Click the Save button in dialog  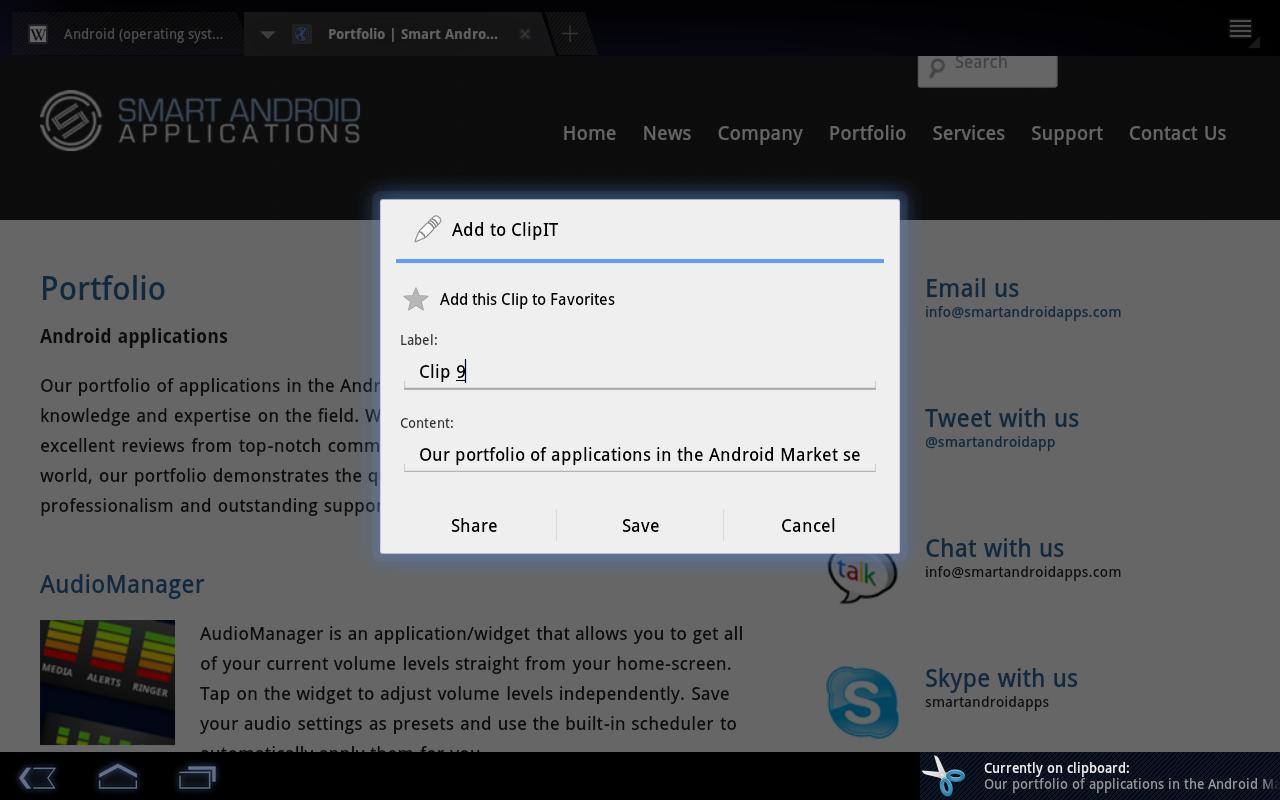tap(640, 525)
